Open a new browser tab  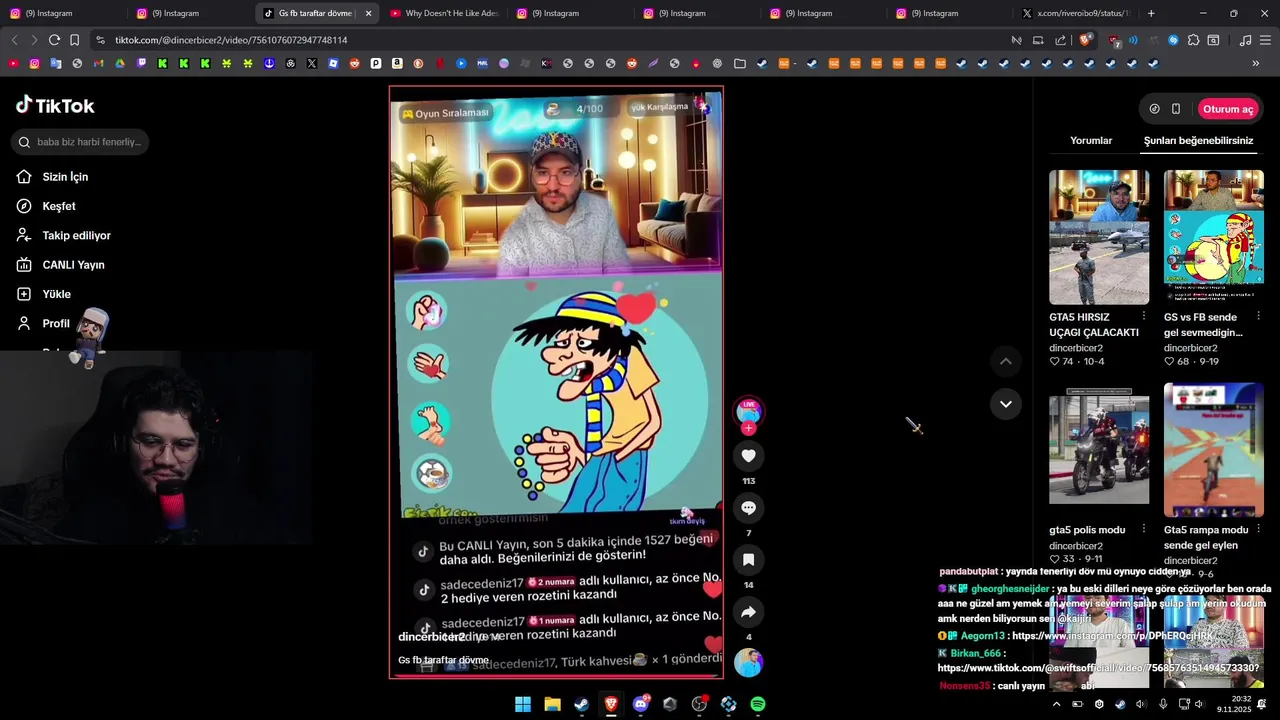click(1151, 13)
